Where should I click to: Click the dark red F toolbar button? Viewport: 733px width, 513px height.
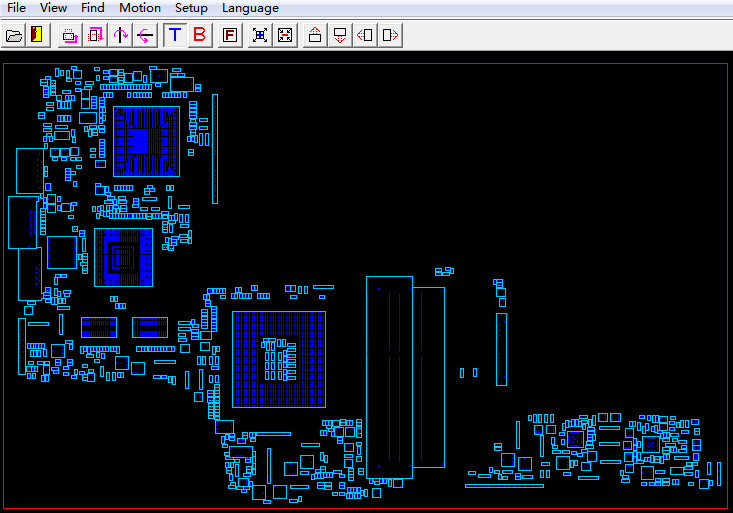point(230,35)
